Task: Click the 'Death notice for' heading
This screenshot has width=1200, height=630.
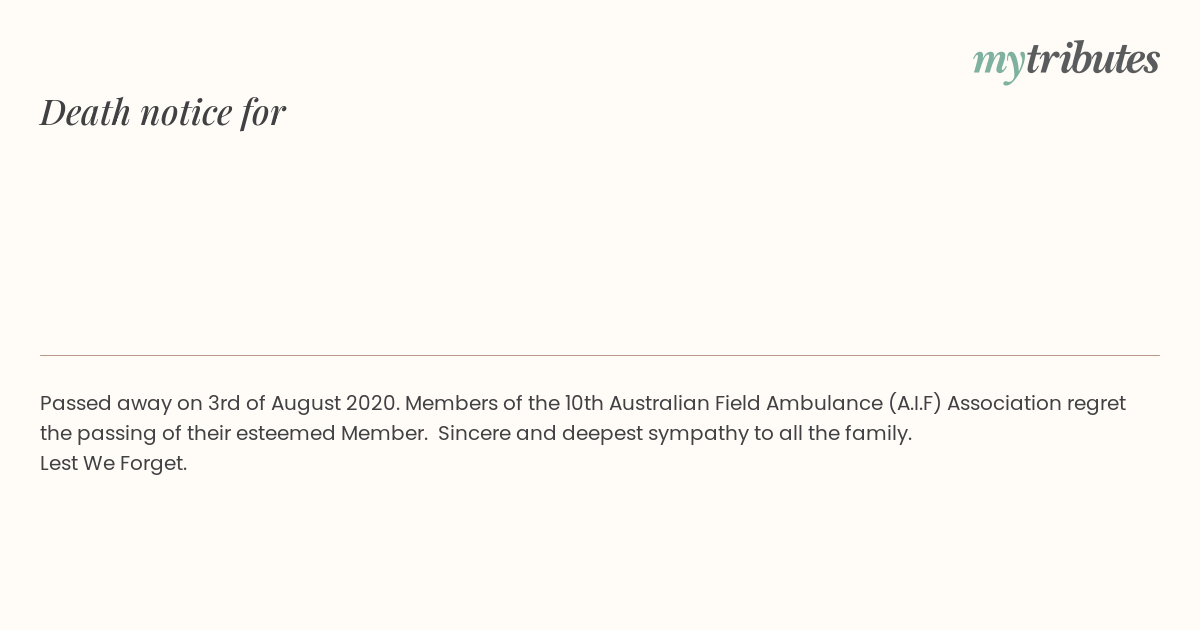Action: 163,112
